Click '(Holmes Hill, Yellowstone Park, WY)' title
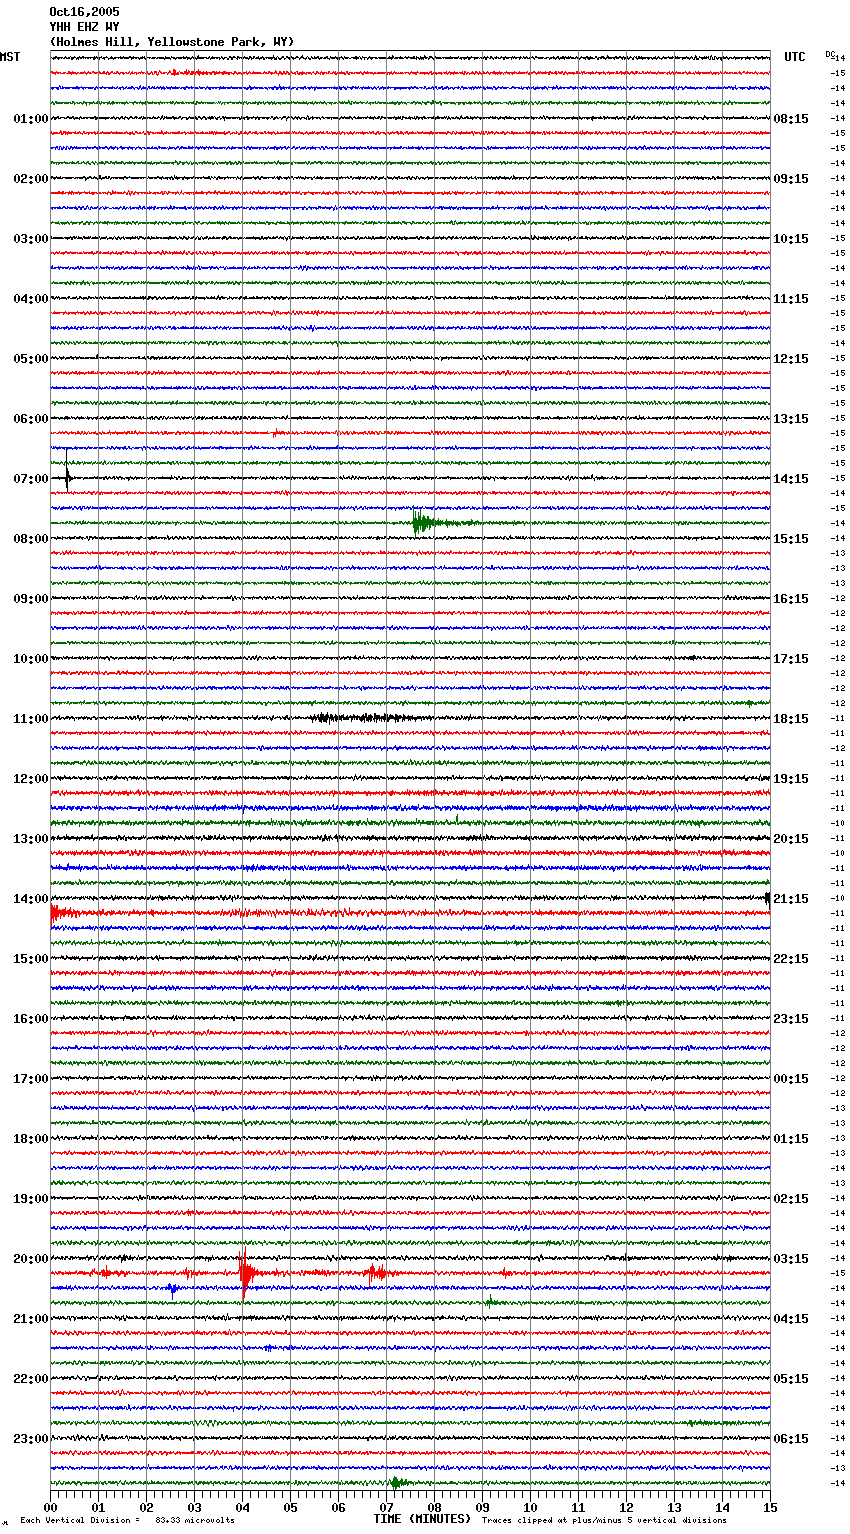 click(x=172, y=42)
